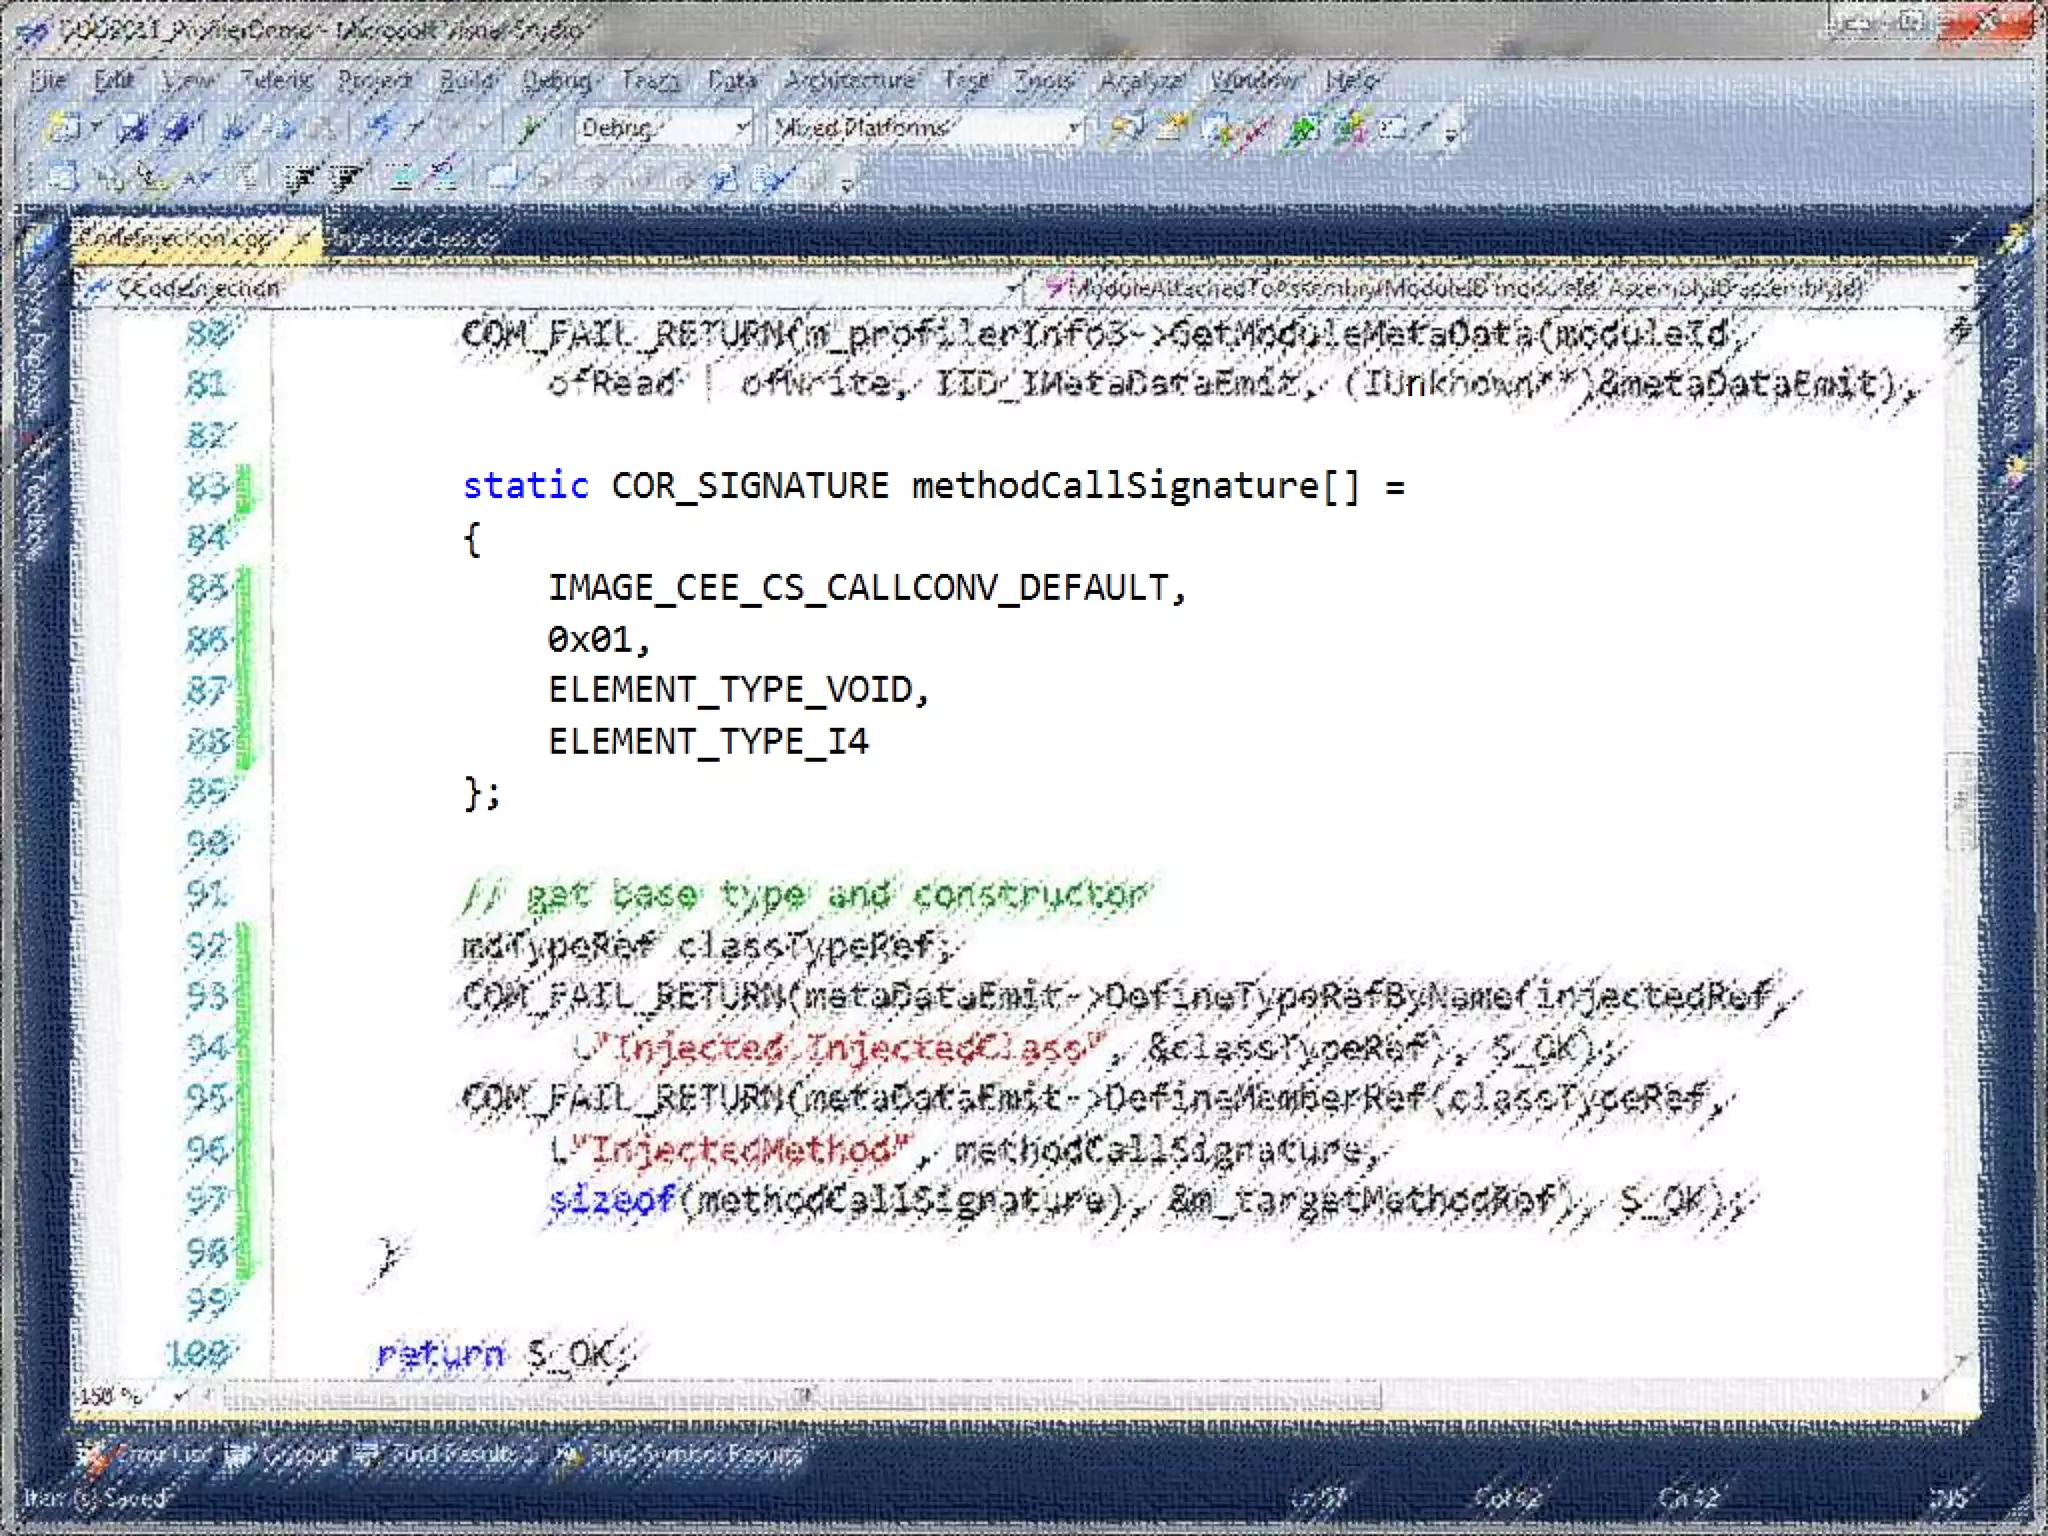The width and height of the screenshot is (2048, 1536).
Task: Click the Start Debugging green arrow icon
Action: [530, 128]
